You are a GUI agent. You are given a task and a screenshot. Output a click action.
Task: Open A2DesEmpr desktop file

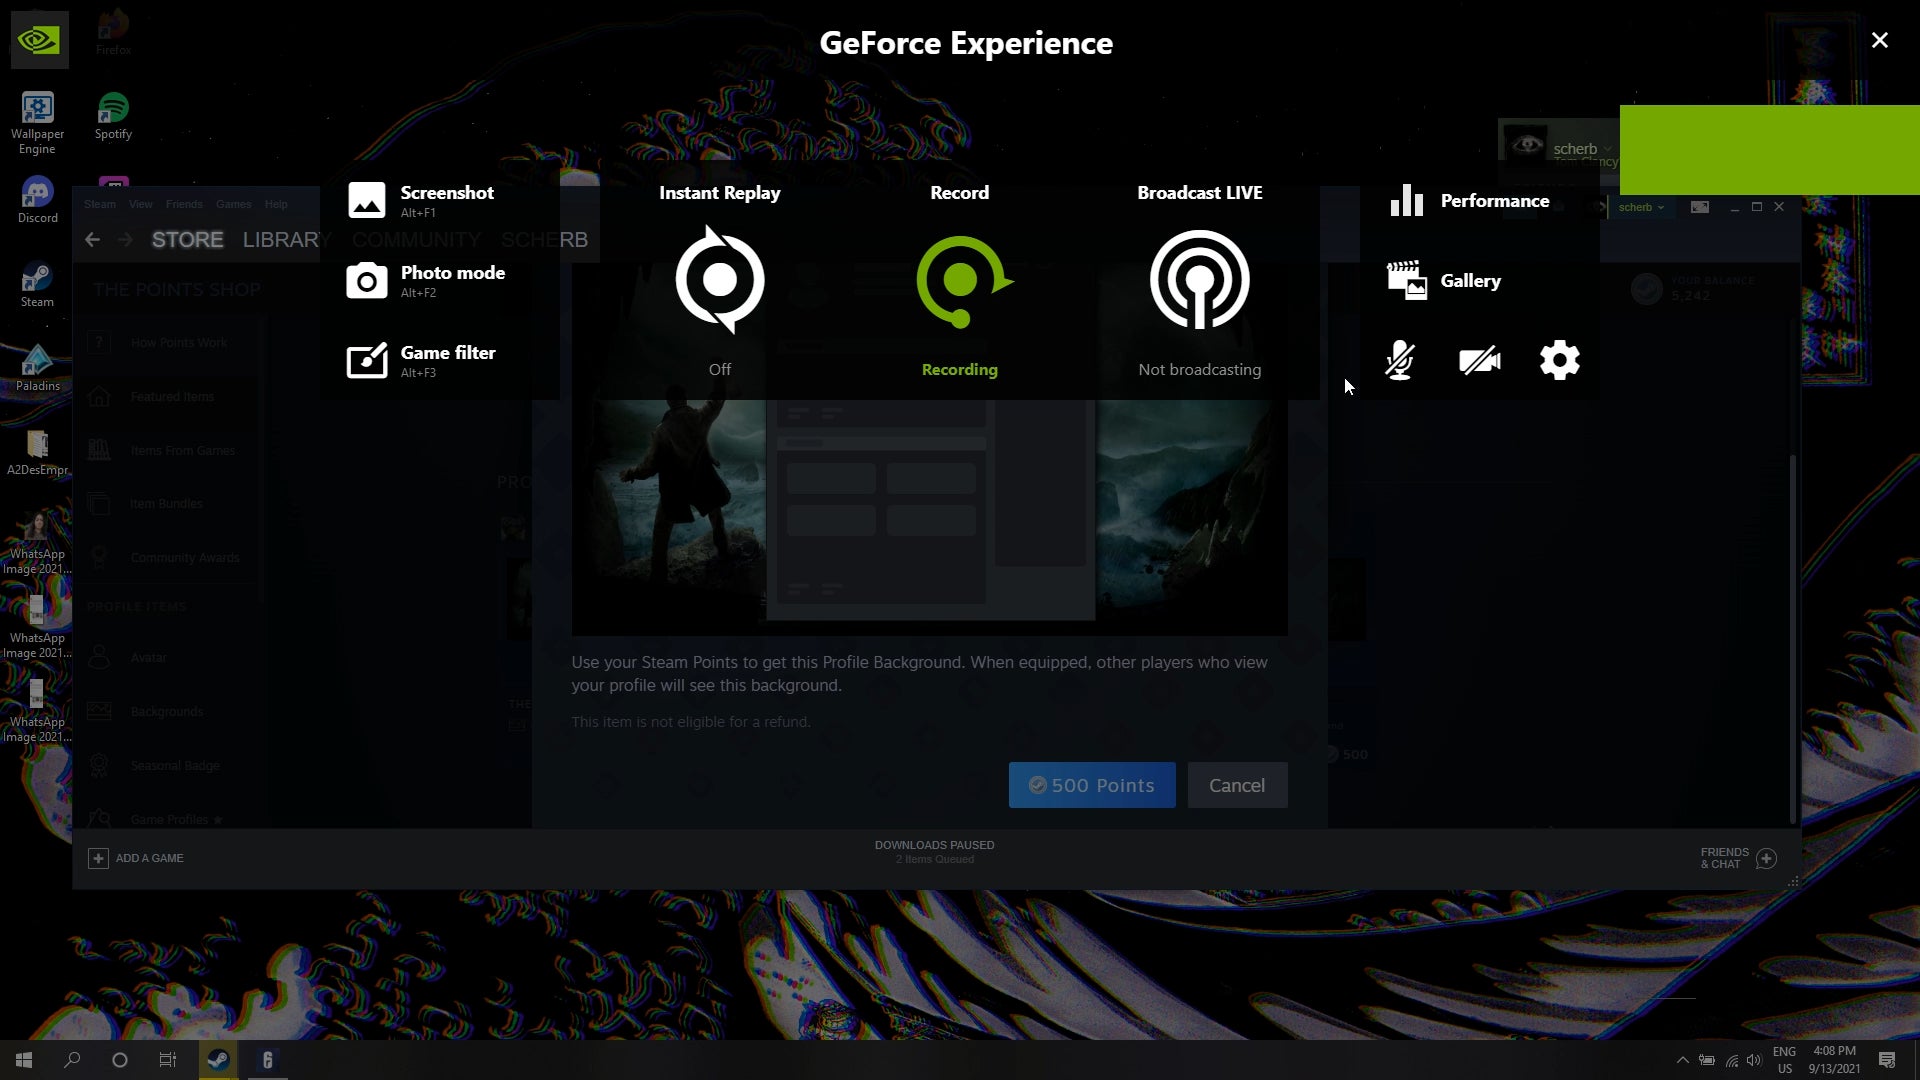[x=37, y=452]
